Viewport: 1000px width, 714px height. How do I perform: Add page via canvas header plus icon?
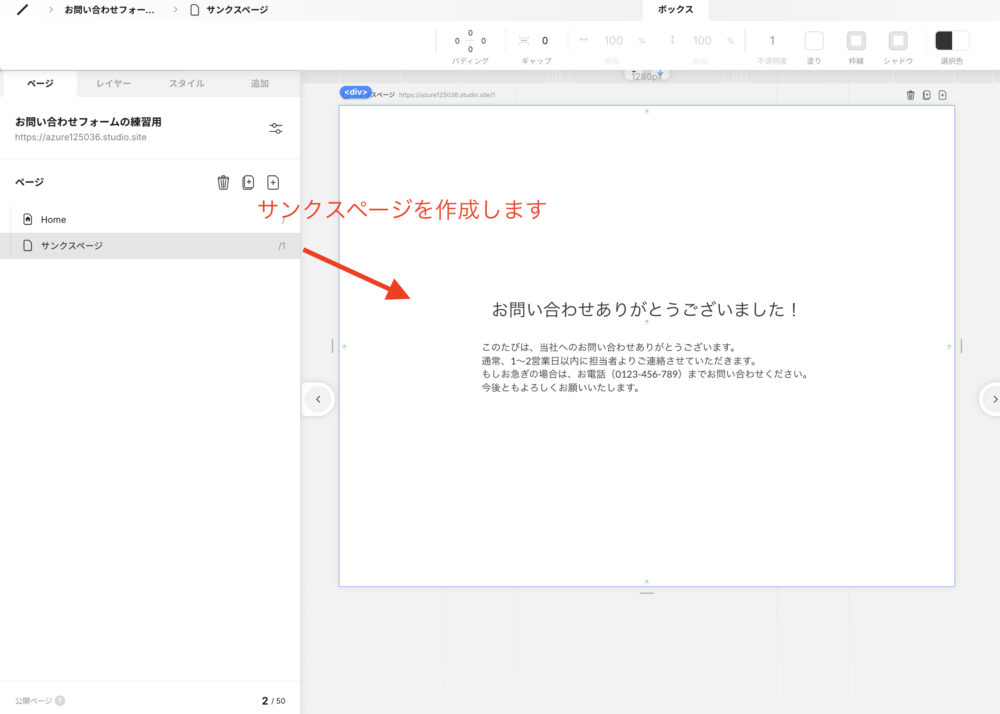943,96
